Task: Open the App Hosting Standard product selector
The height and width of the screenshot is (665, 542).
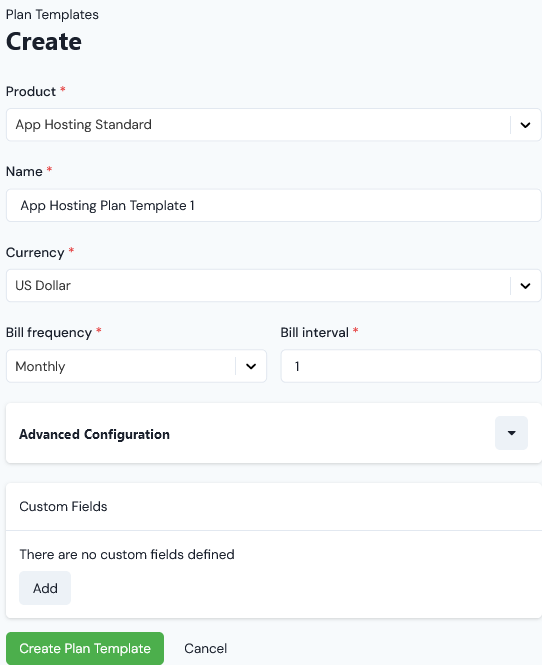Action: point(274,125)
